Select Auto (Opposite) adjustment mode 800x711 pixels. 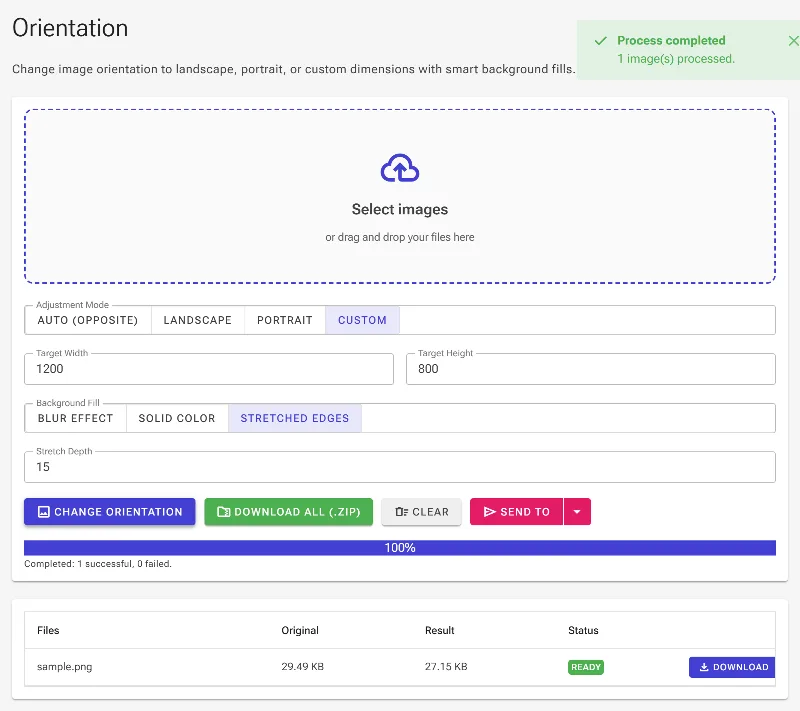point(88,320)
